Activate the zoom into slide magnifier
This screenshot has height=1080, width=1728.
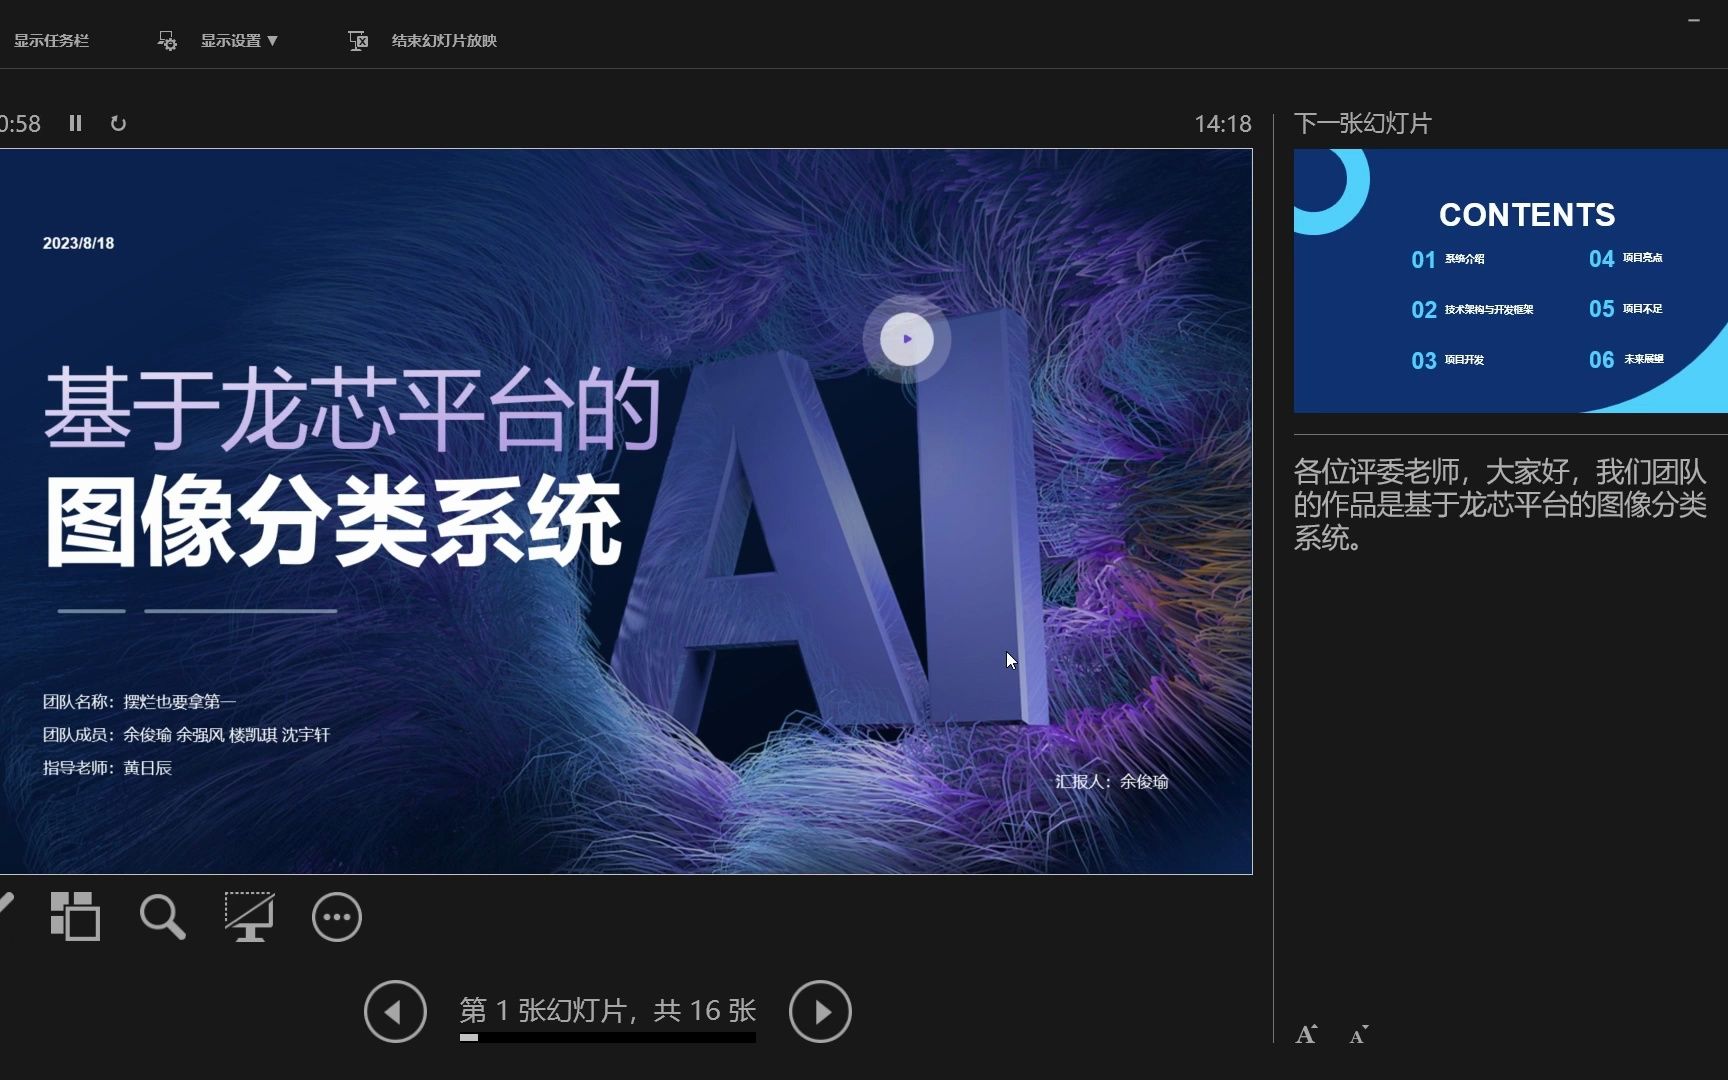click(162, 917)
